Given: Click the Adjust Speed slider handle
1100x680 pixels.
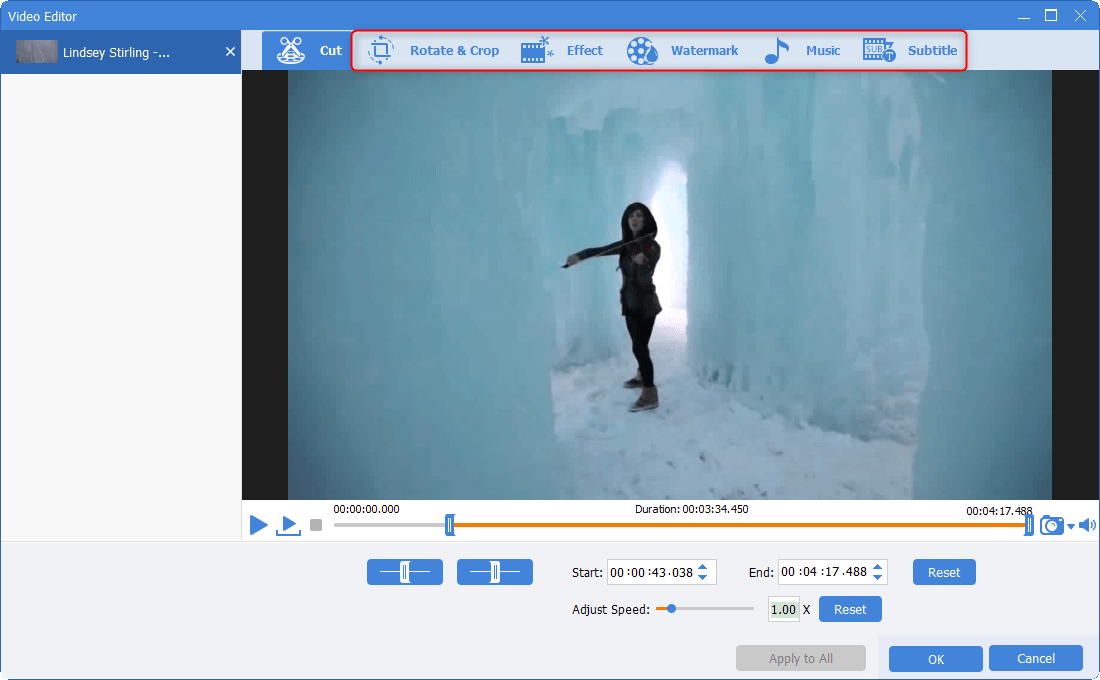Looking at the screenshot, I should coord(671,608).
